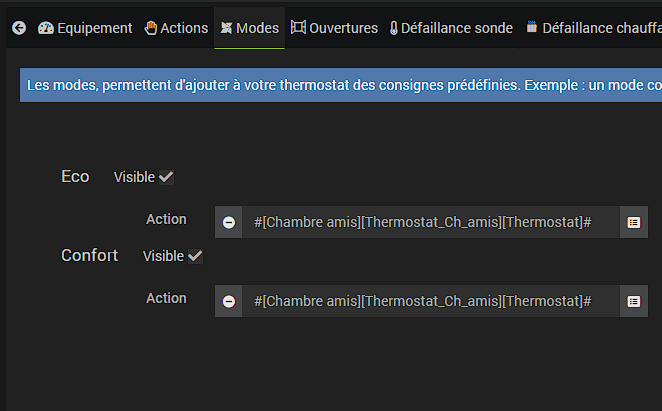Click the Confort mode name

pos(90,256)
